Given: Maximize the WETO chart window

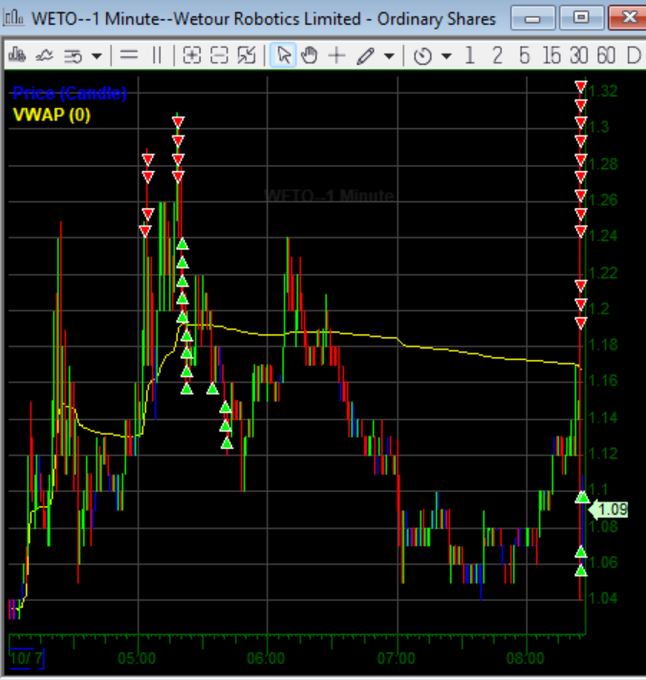Looking at the screenshot, I should point(581,18).
